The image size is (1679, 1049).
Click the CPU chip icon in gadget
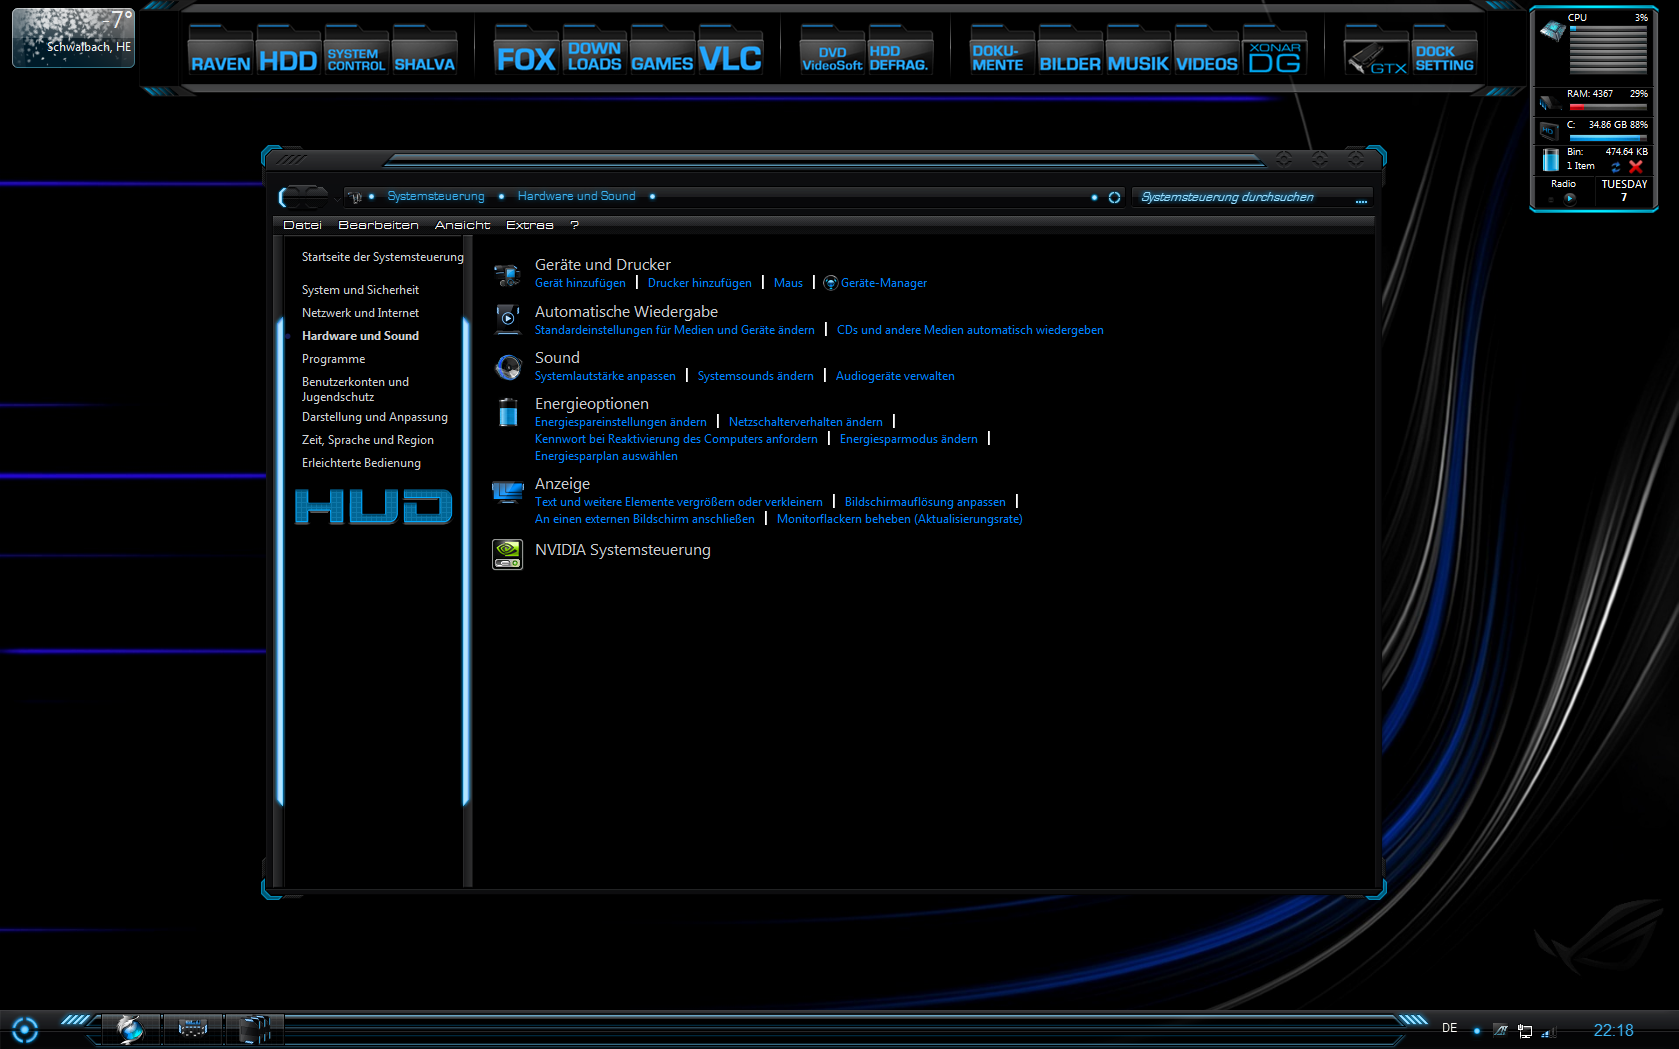1553,30
